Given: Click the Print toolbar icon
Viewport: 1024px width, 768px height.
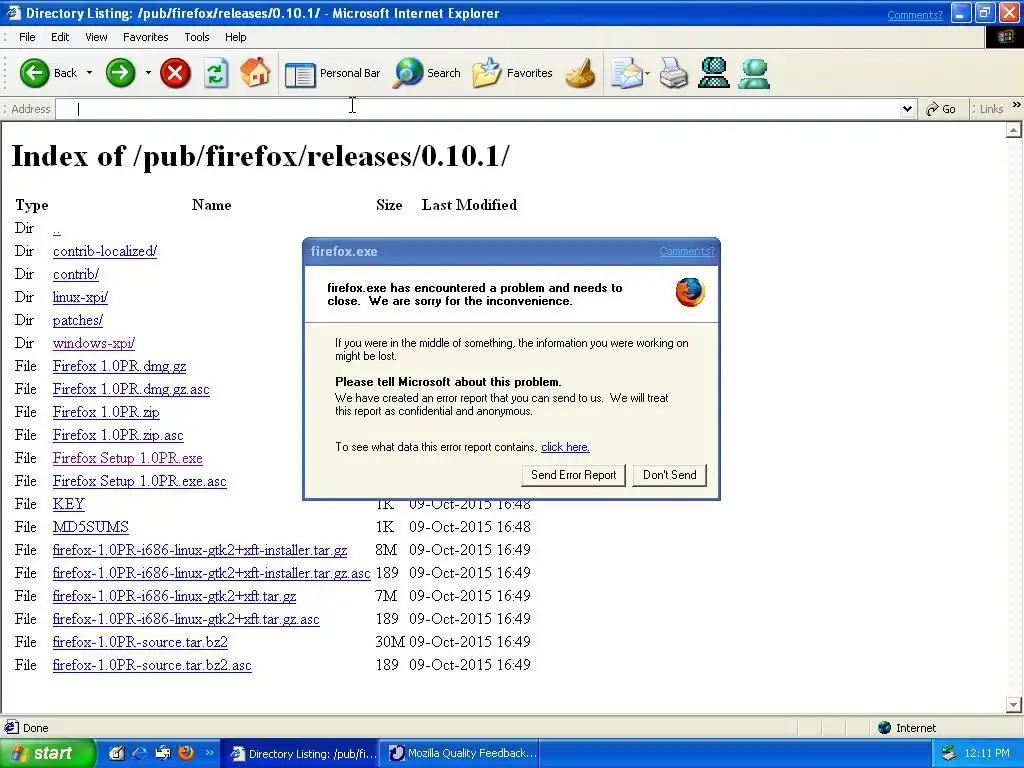Looking at the screenshot, I should pos(673,72).
